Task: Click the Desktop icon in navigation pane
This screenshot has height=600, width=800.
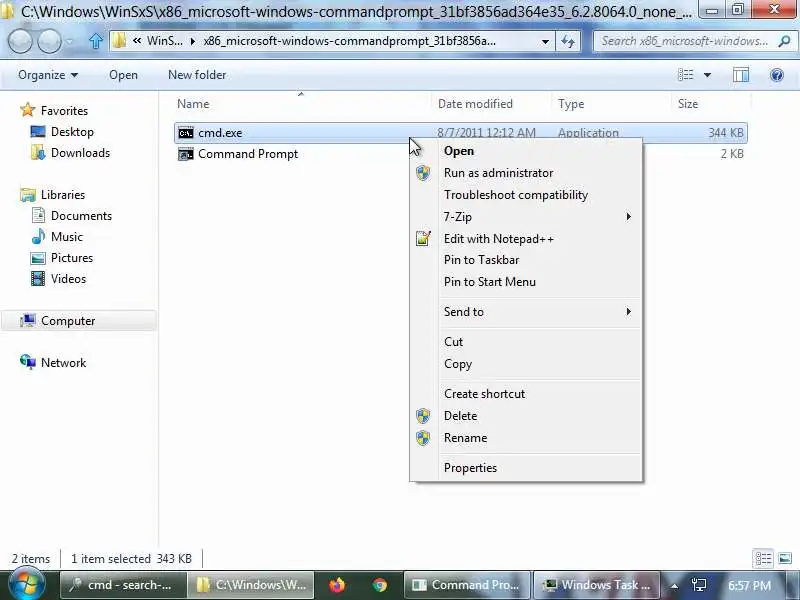Action: [x=38, y=132]
